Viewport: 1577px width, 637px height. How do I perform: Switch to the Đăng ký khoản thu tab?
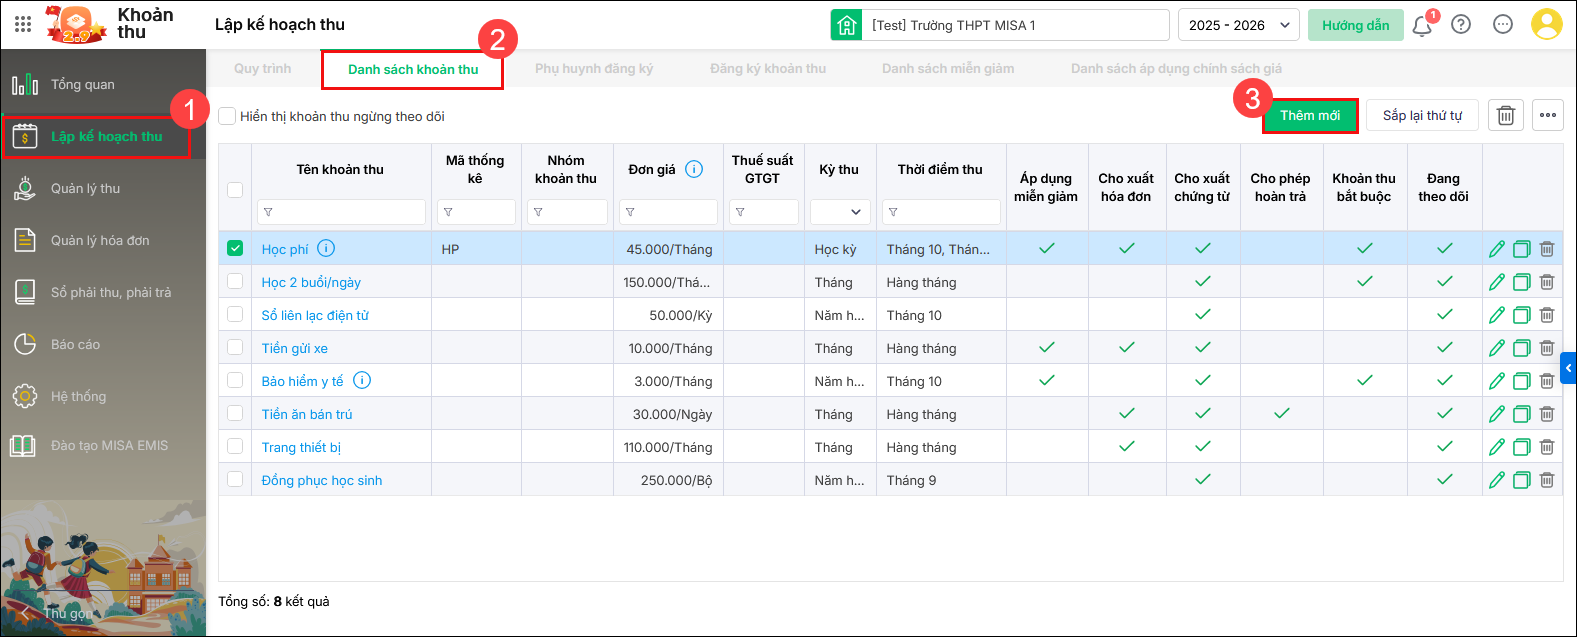tap(767, 69)
